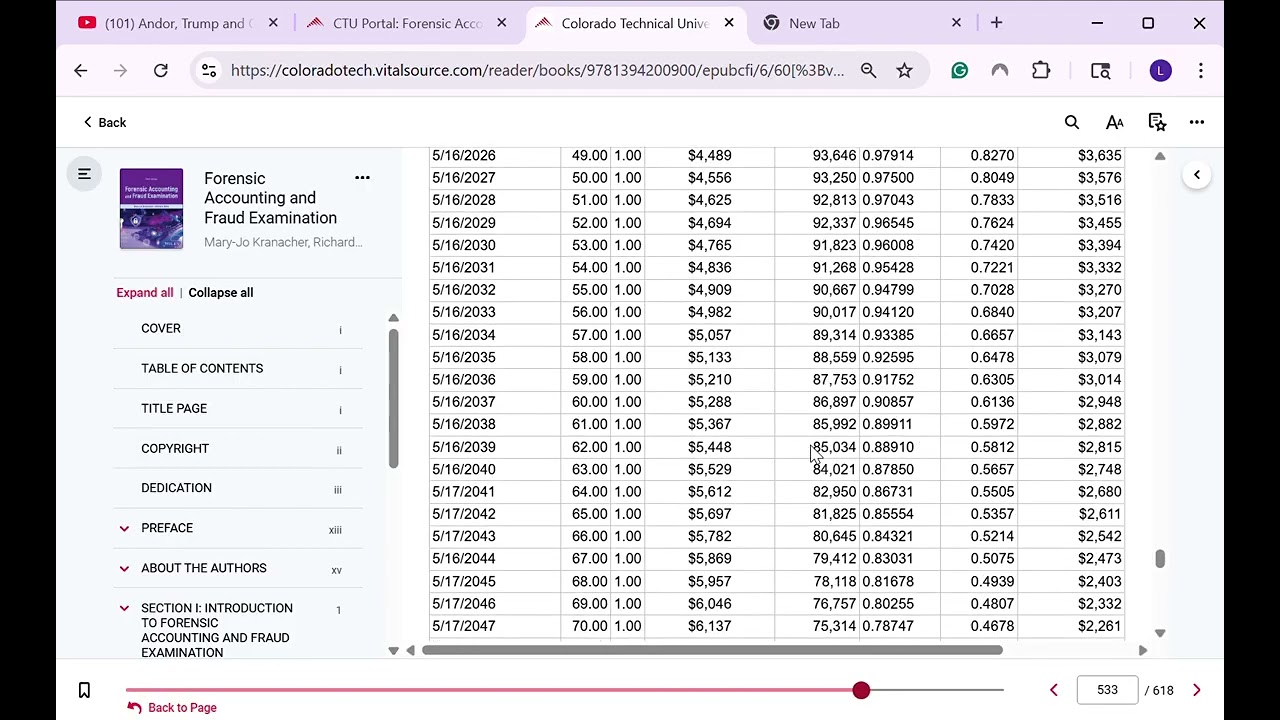Open the reader more options menu
Screen dimensions: 1280x720
(x=1197, y=122)
